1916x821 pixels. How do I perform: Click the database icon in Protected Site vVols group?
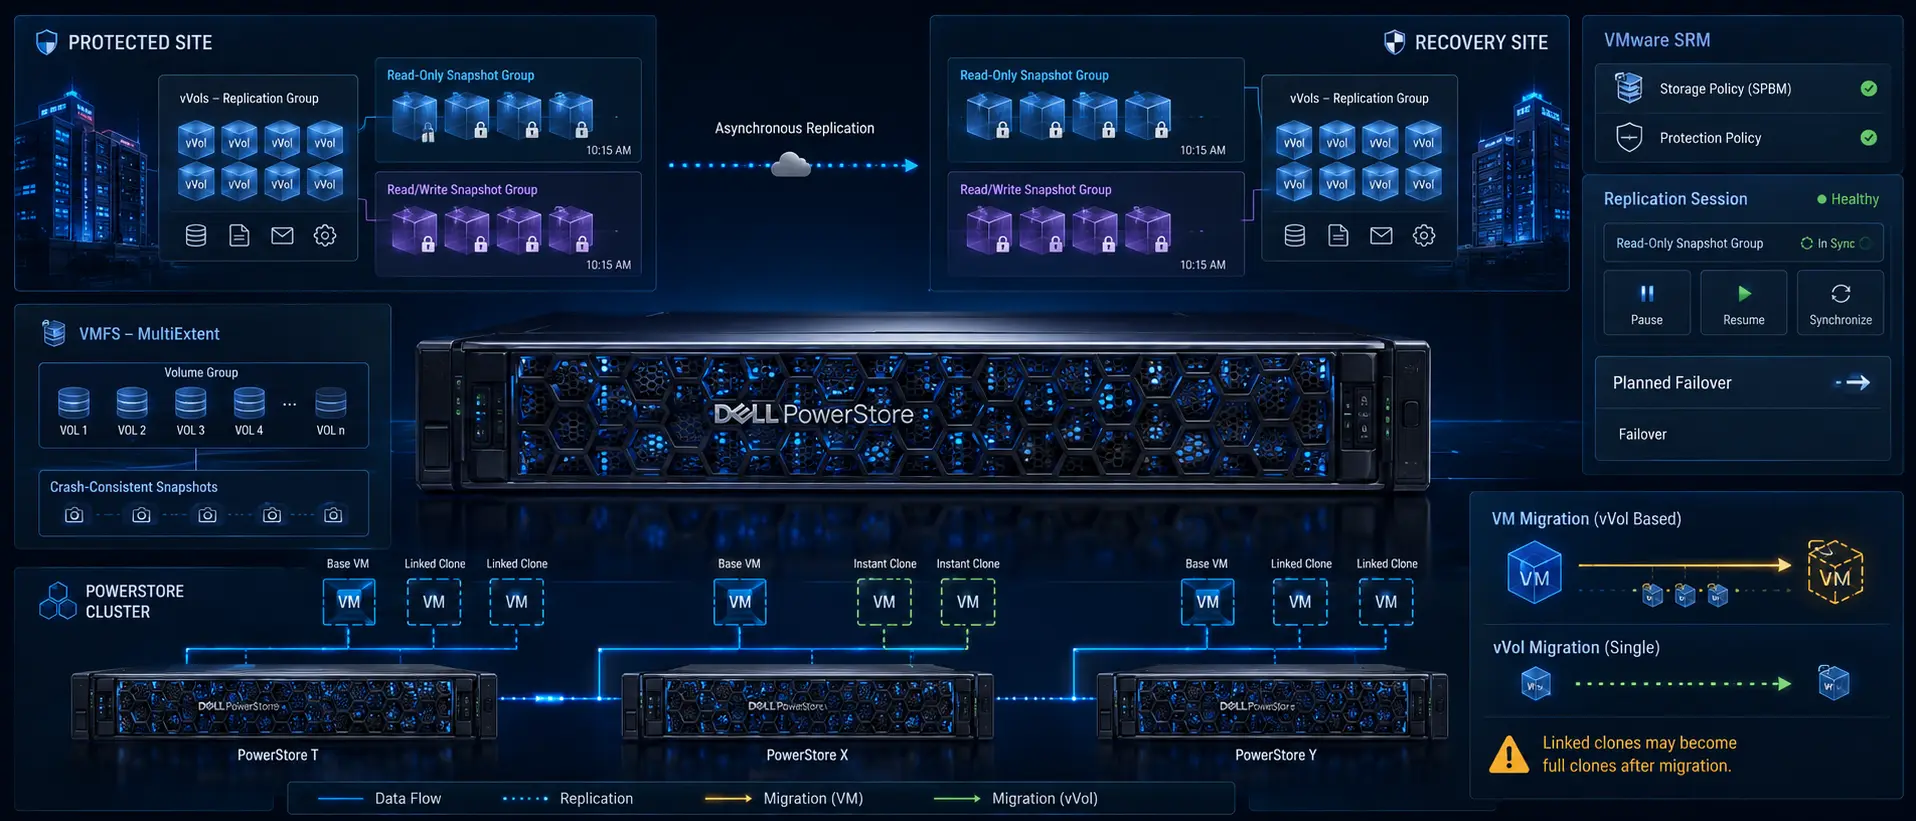click(x=196, y=235)
